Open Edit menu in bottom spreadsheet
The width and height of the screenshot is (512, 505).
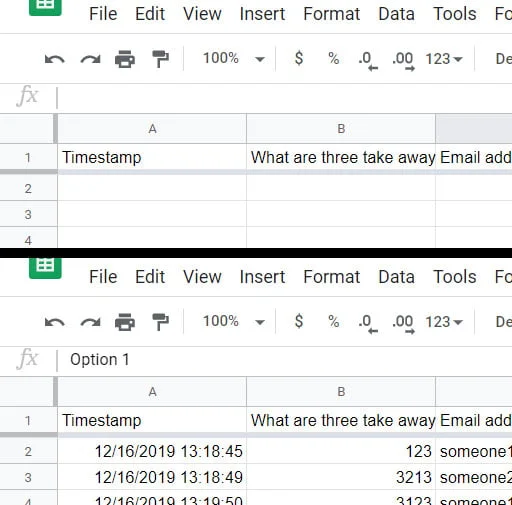coord(150,277)
